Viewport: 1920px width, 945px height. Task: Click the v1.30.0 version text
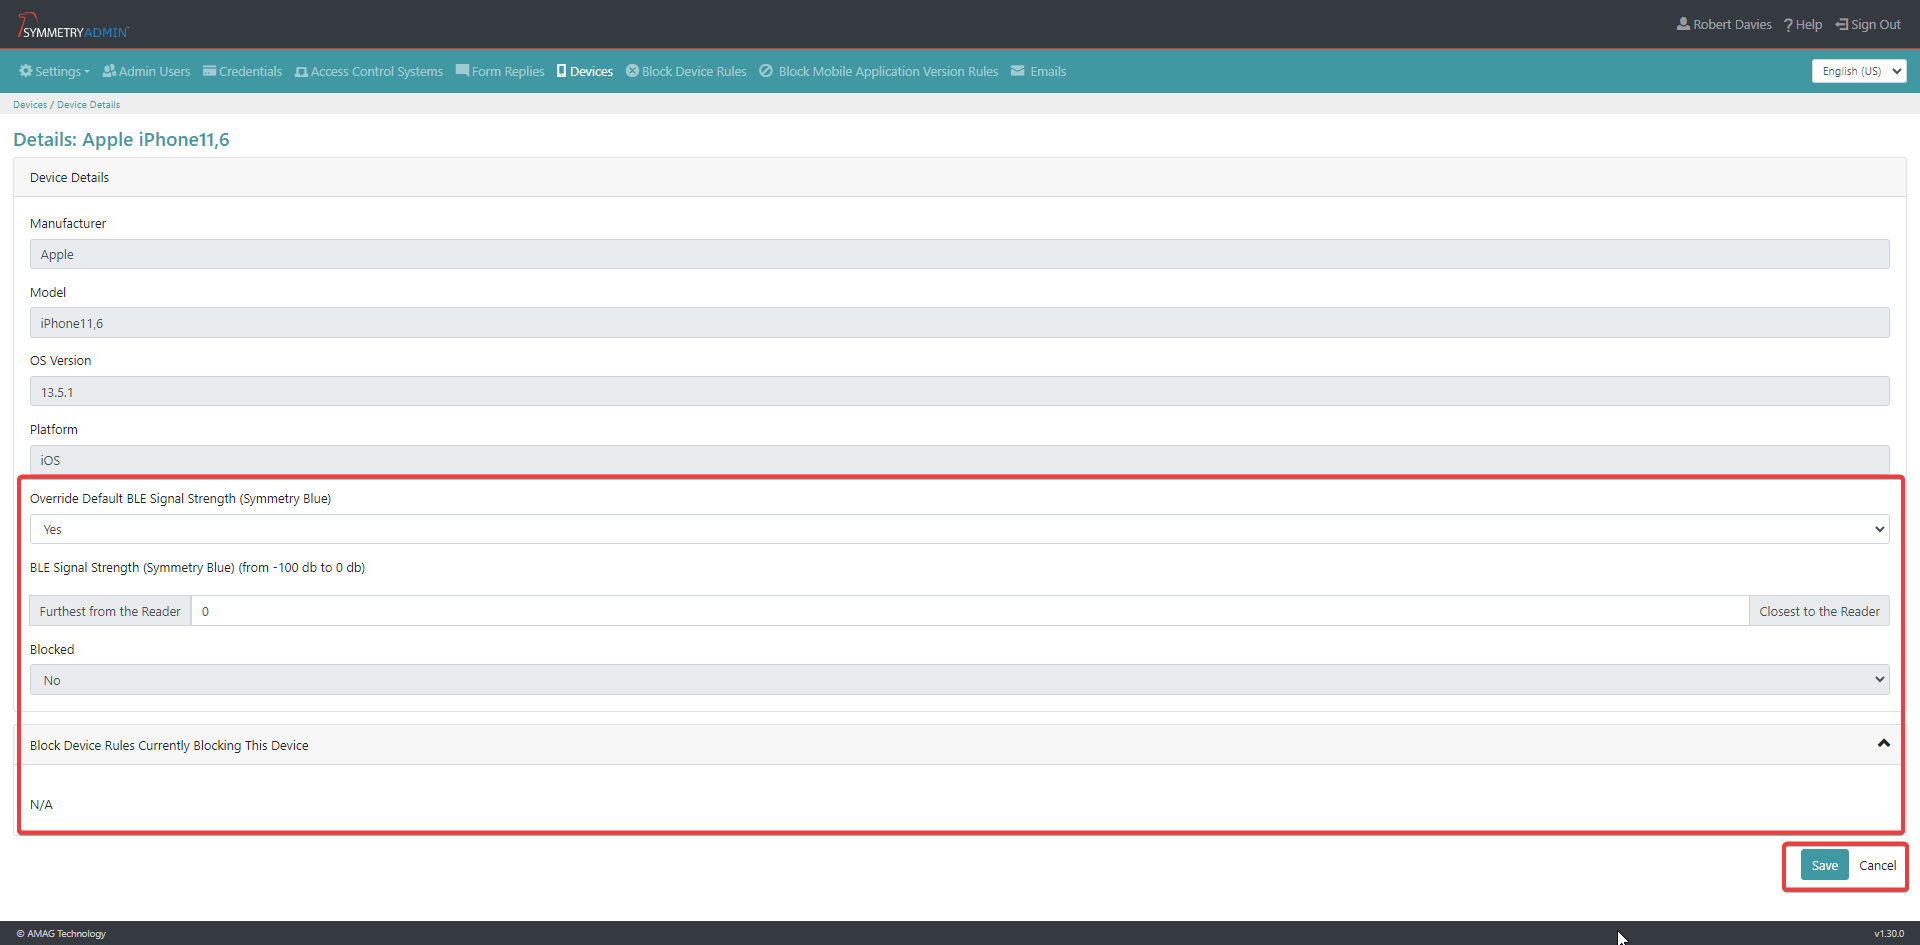(x=1888, y=933)
